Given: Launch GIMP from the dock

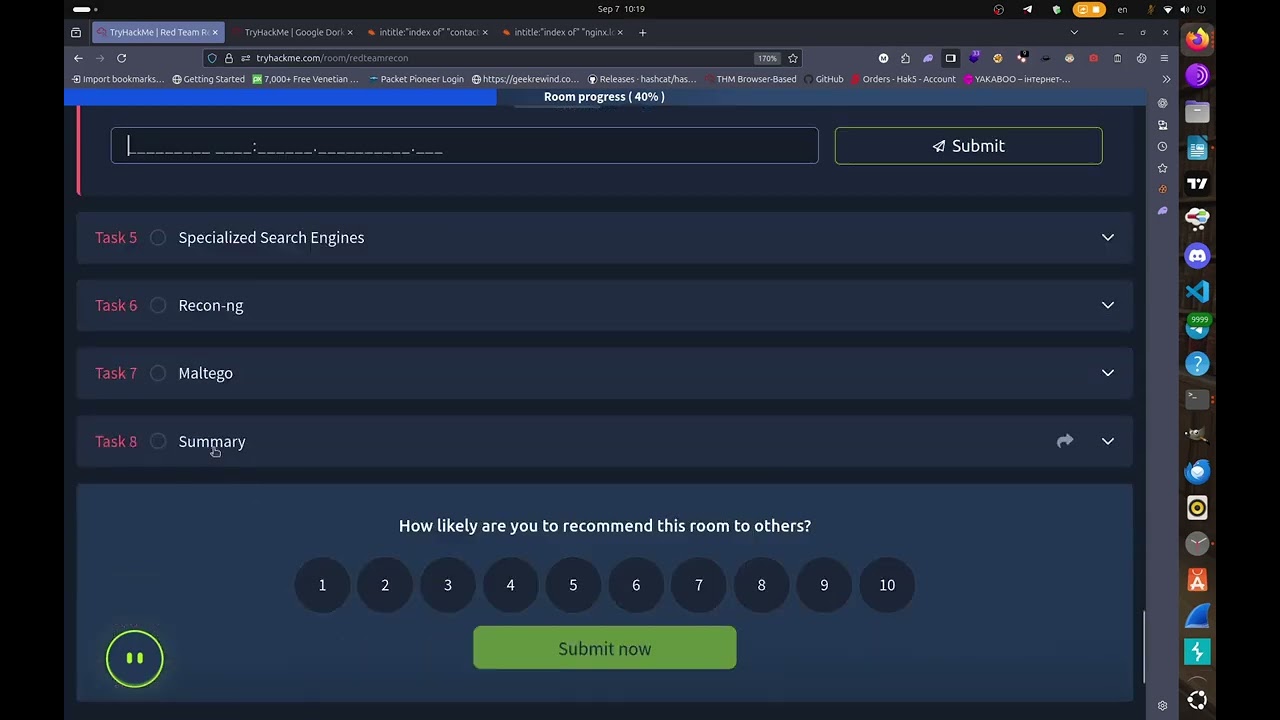Looking at the screenshot, I should pyautogui.click(x=1197, y=436).
